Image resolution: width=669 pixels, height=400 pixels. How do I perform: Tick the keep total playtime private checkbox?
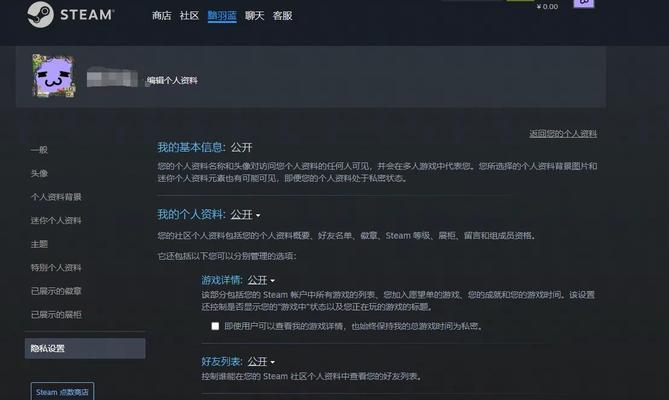click(x=215, y=326)
